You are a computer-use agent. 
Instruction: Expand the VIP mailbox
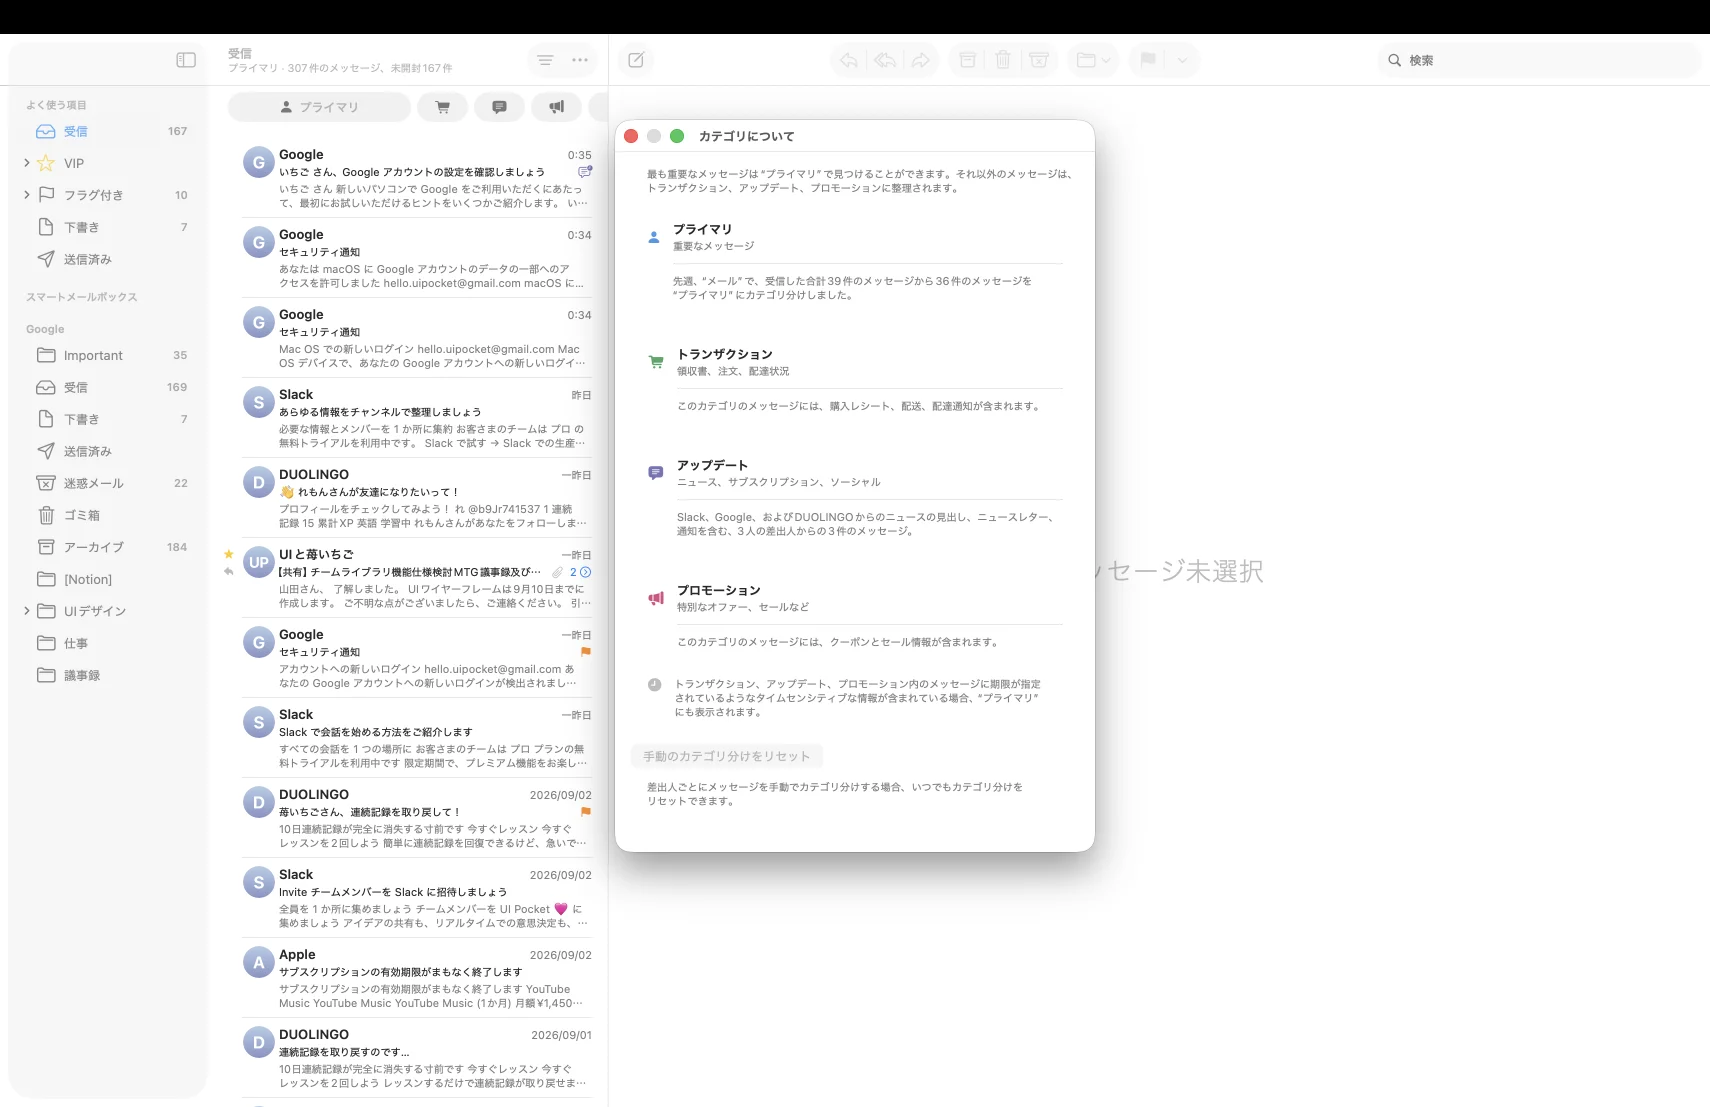pyautogui.click(x=27, y=163)
